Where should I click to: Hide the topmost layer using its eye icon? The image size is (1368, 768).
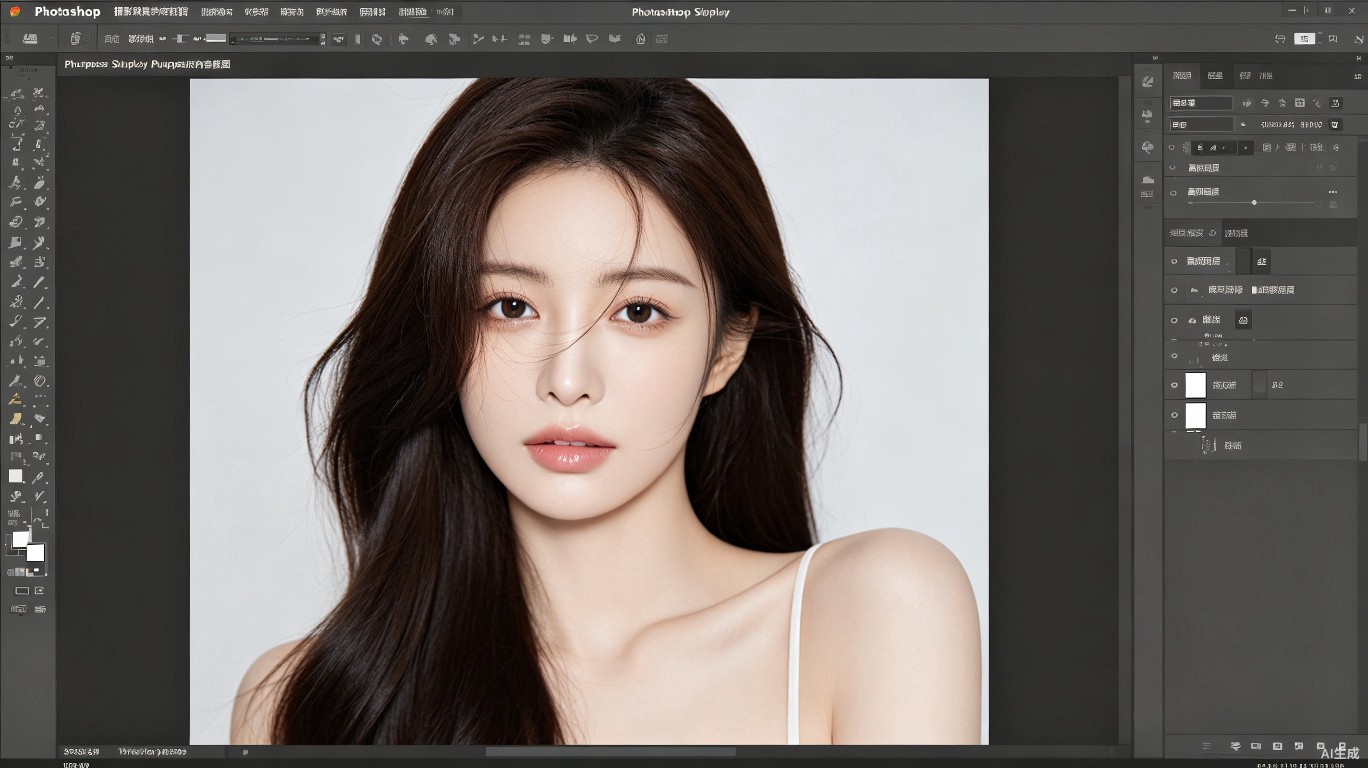(x=1174, y=261)
